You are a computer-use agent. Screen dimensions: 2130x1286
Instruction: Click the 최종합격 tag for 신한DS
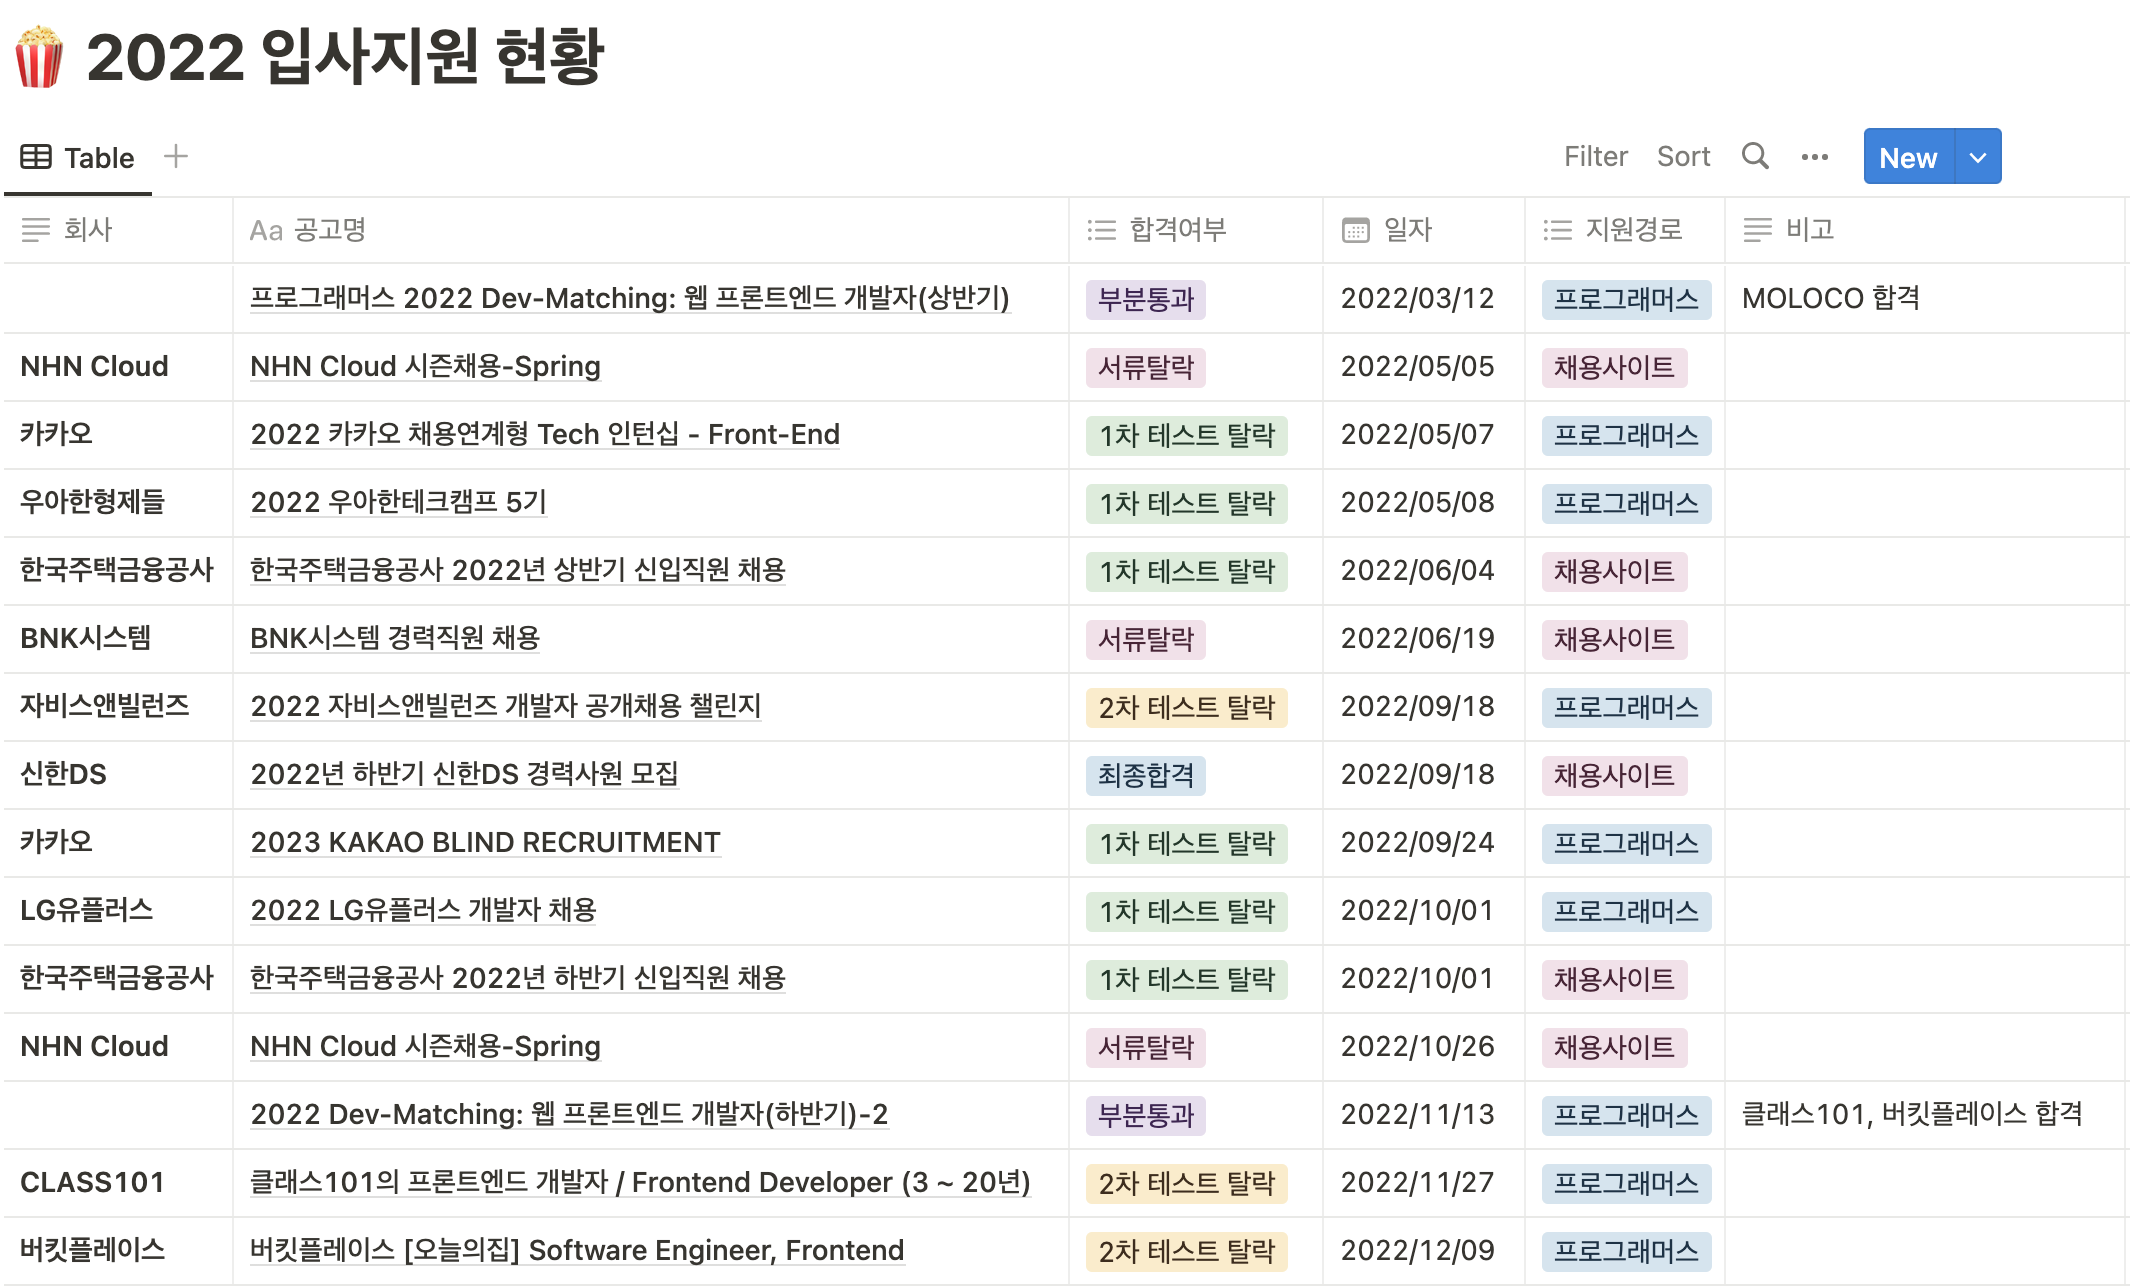[x=1146, y=775]
